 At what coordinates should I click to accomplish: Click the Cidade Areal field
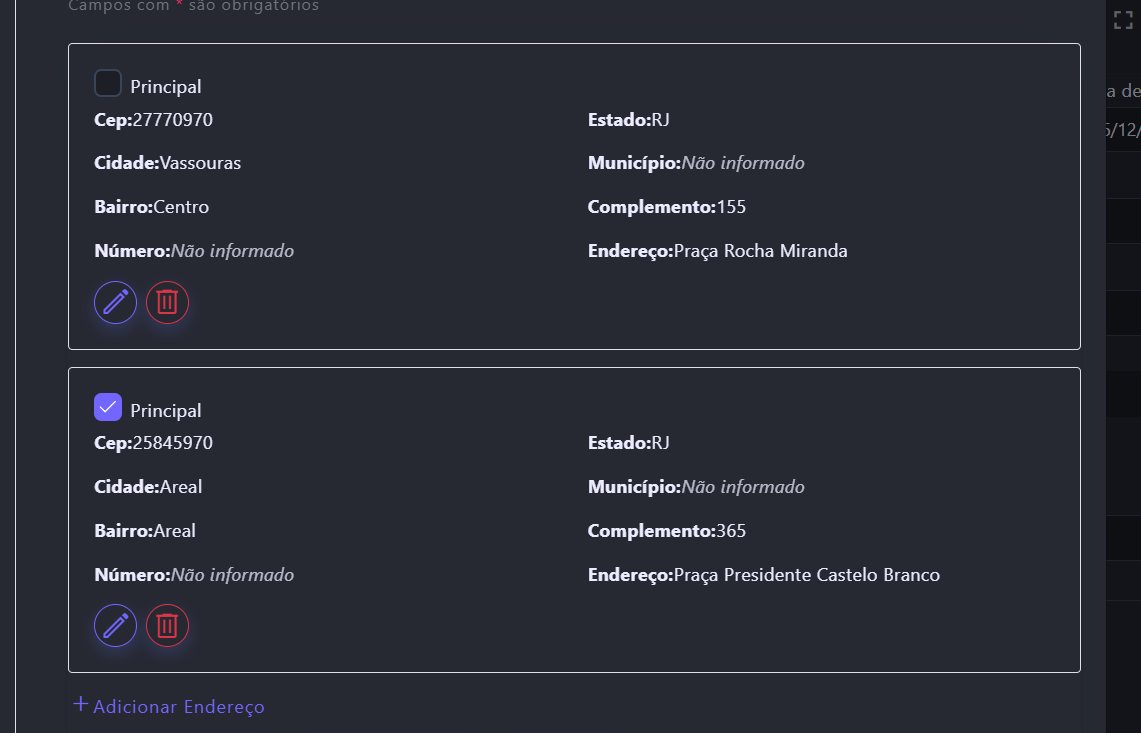181,487
